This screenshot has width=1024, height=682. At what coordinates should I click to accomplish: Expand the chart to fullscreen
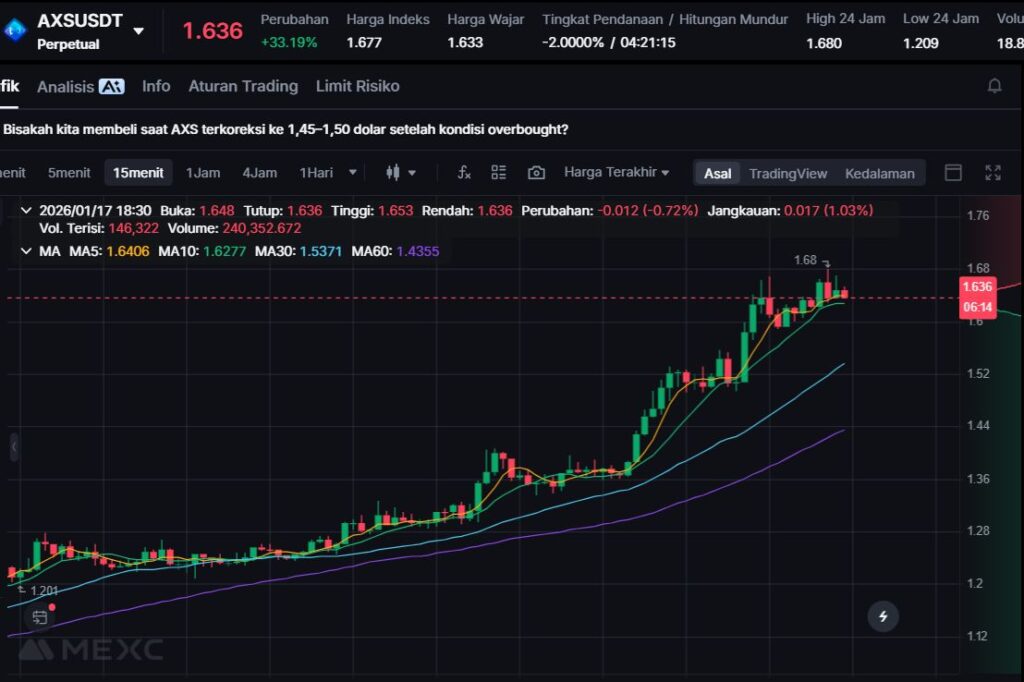[993, 173]
